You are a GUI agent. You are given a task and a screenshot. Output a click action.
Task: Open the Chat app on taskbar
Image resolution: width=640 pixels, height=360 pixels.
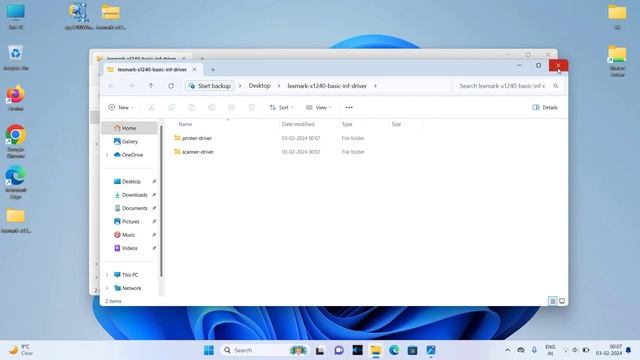pyautogui.click(x=339, y=350)
